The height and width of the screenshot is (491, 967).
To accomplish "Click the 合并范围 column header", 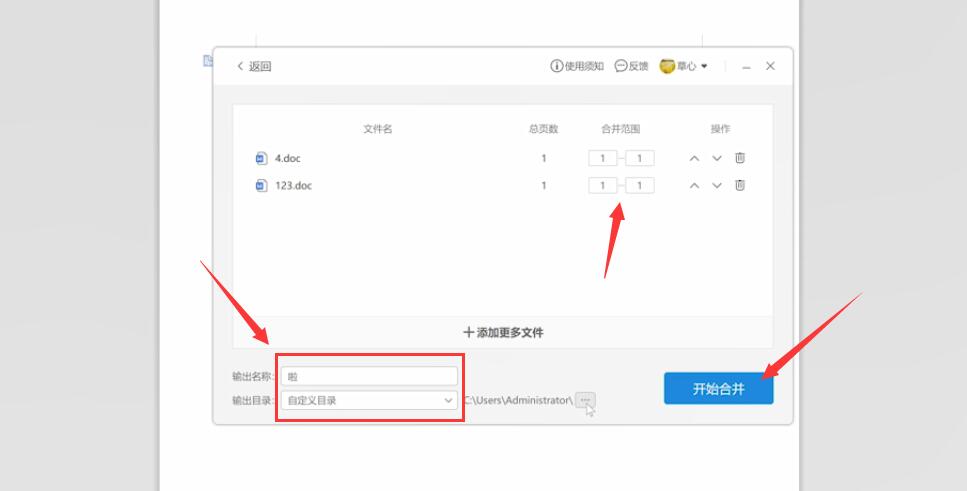I will [620, 129].
